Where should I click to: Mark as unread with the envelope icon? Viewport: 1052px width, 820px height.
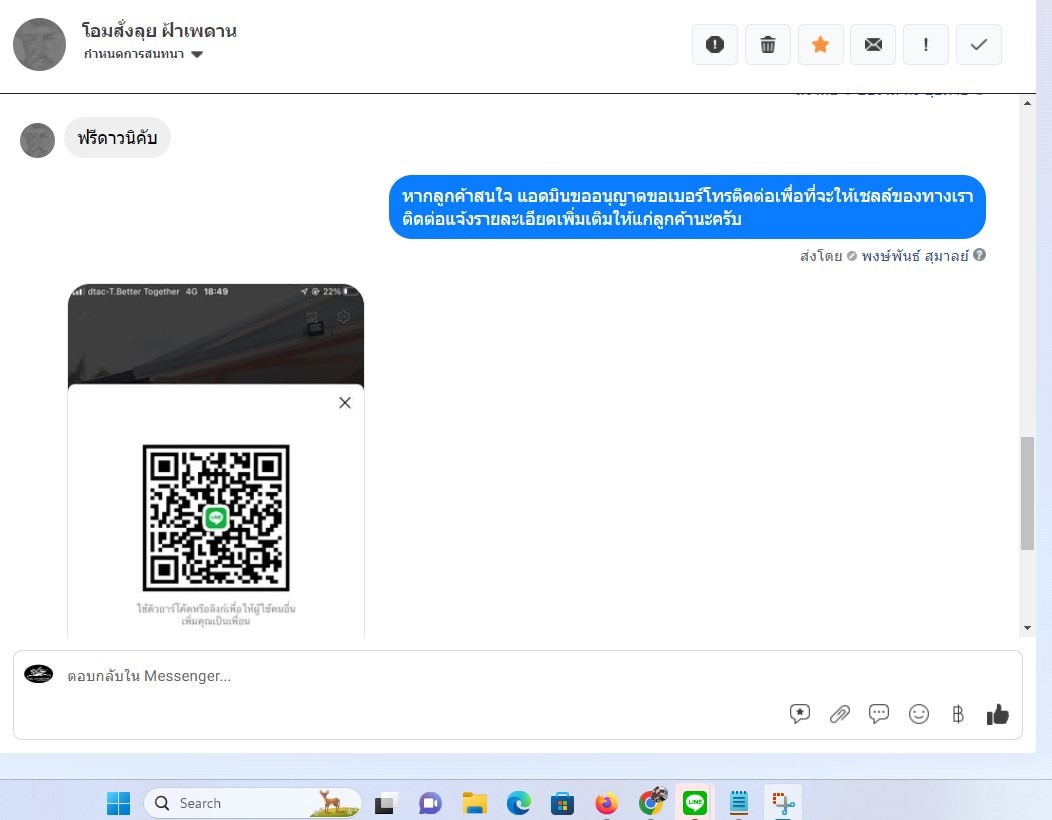click(x=873, y=44)
